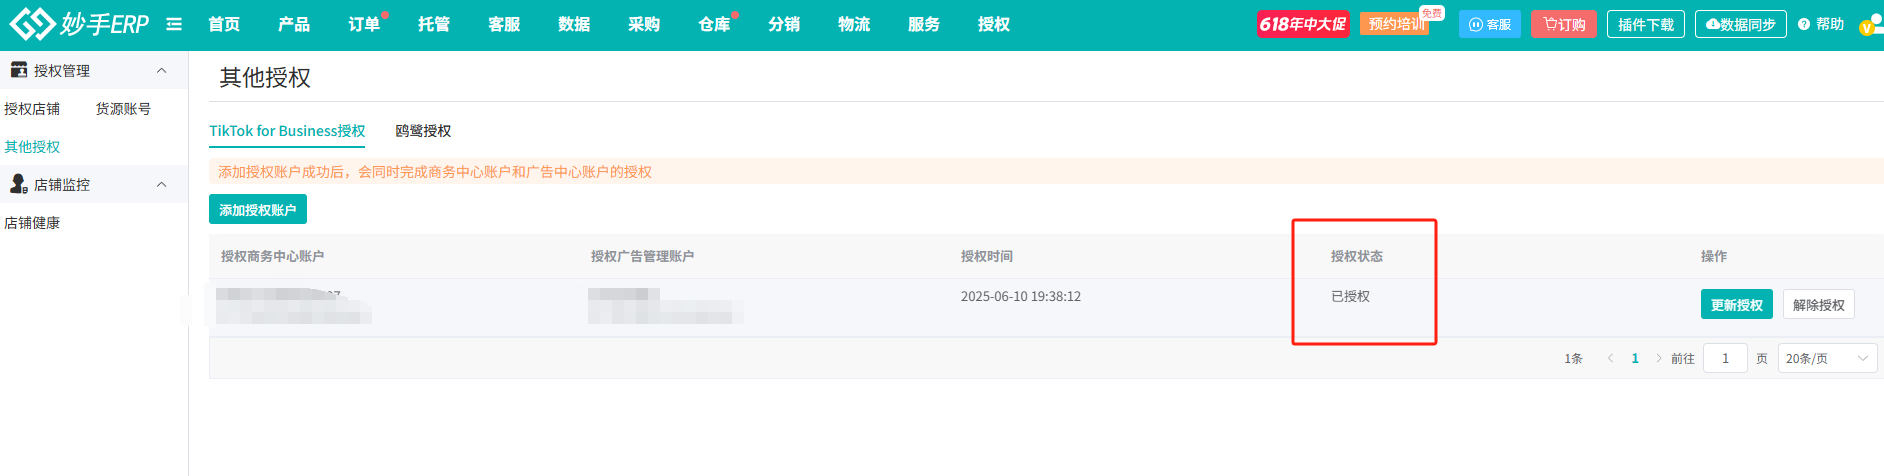Collapse the 店铺监控 sidebar section

point(162,184)
